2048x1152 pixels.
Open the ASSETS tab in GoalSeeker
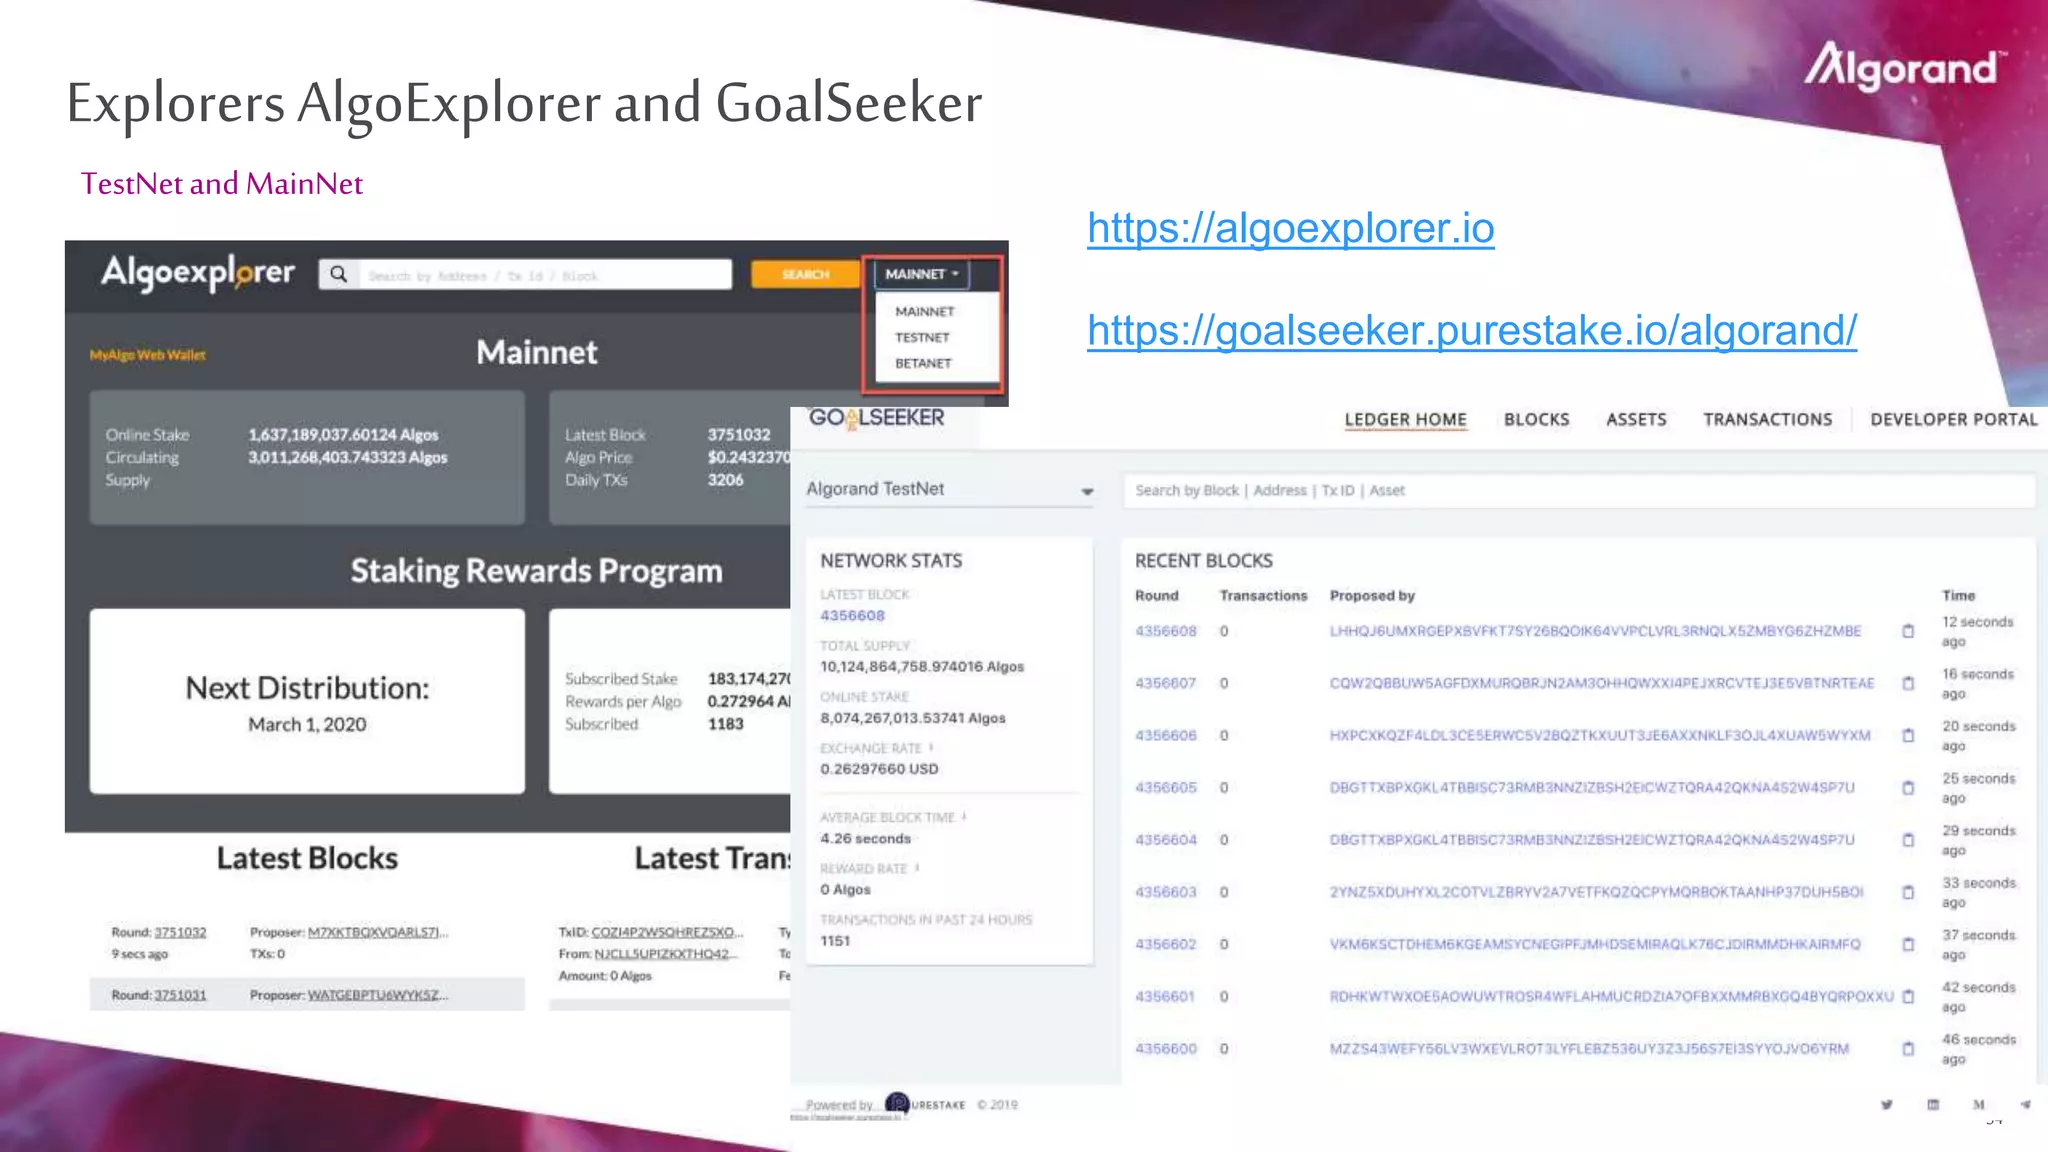coord(1636,420)
